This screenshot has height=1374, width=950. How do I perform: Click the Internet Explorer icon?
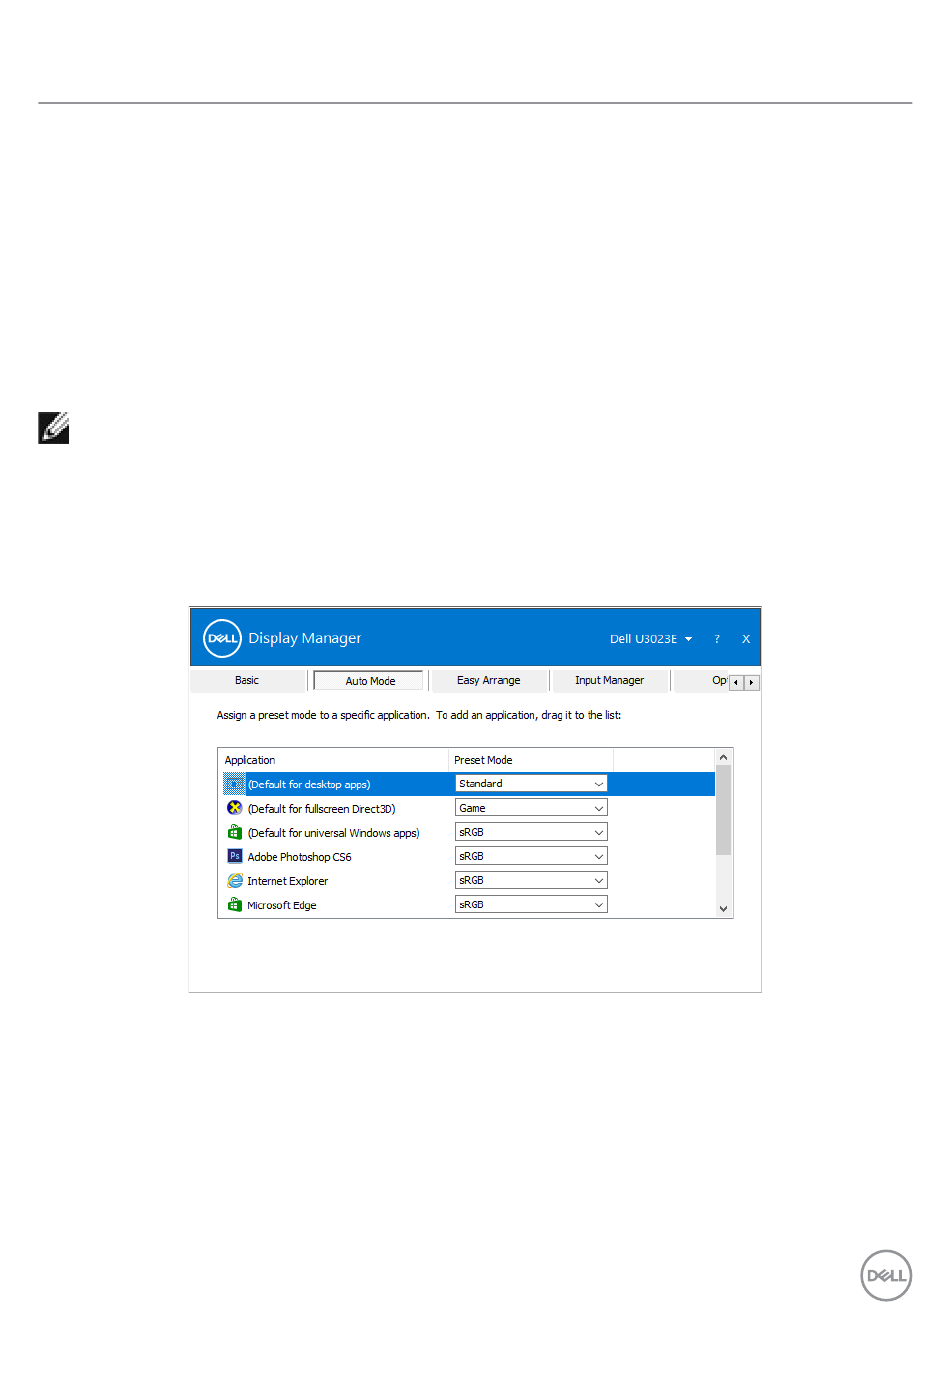235,881
